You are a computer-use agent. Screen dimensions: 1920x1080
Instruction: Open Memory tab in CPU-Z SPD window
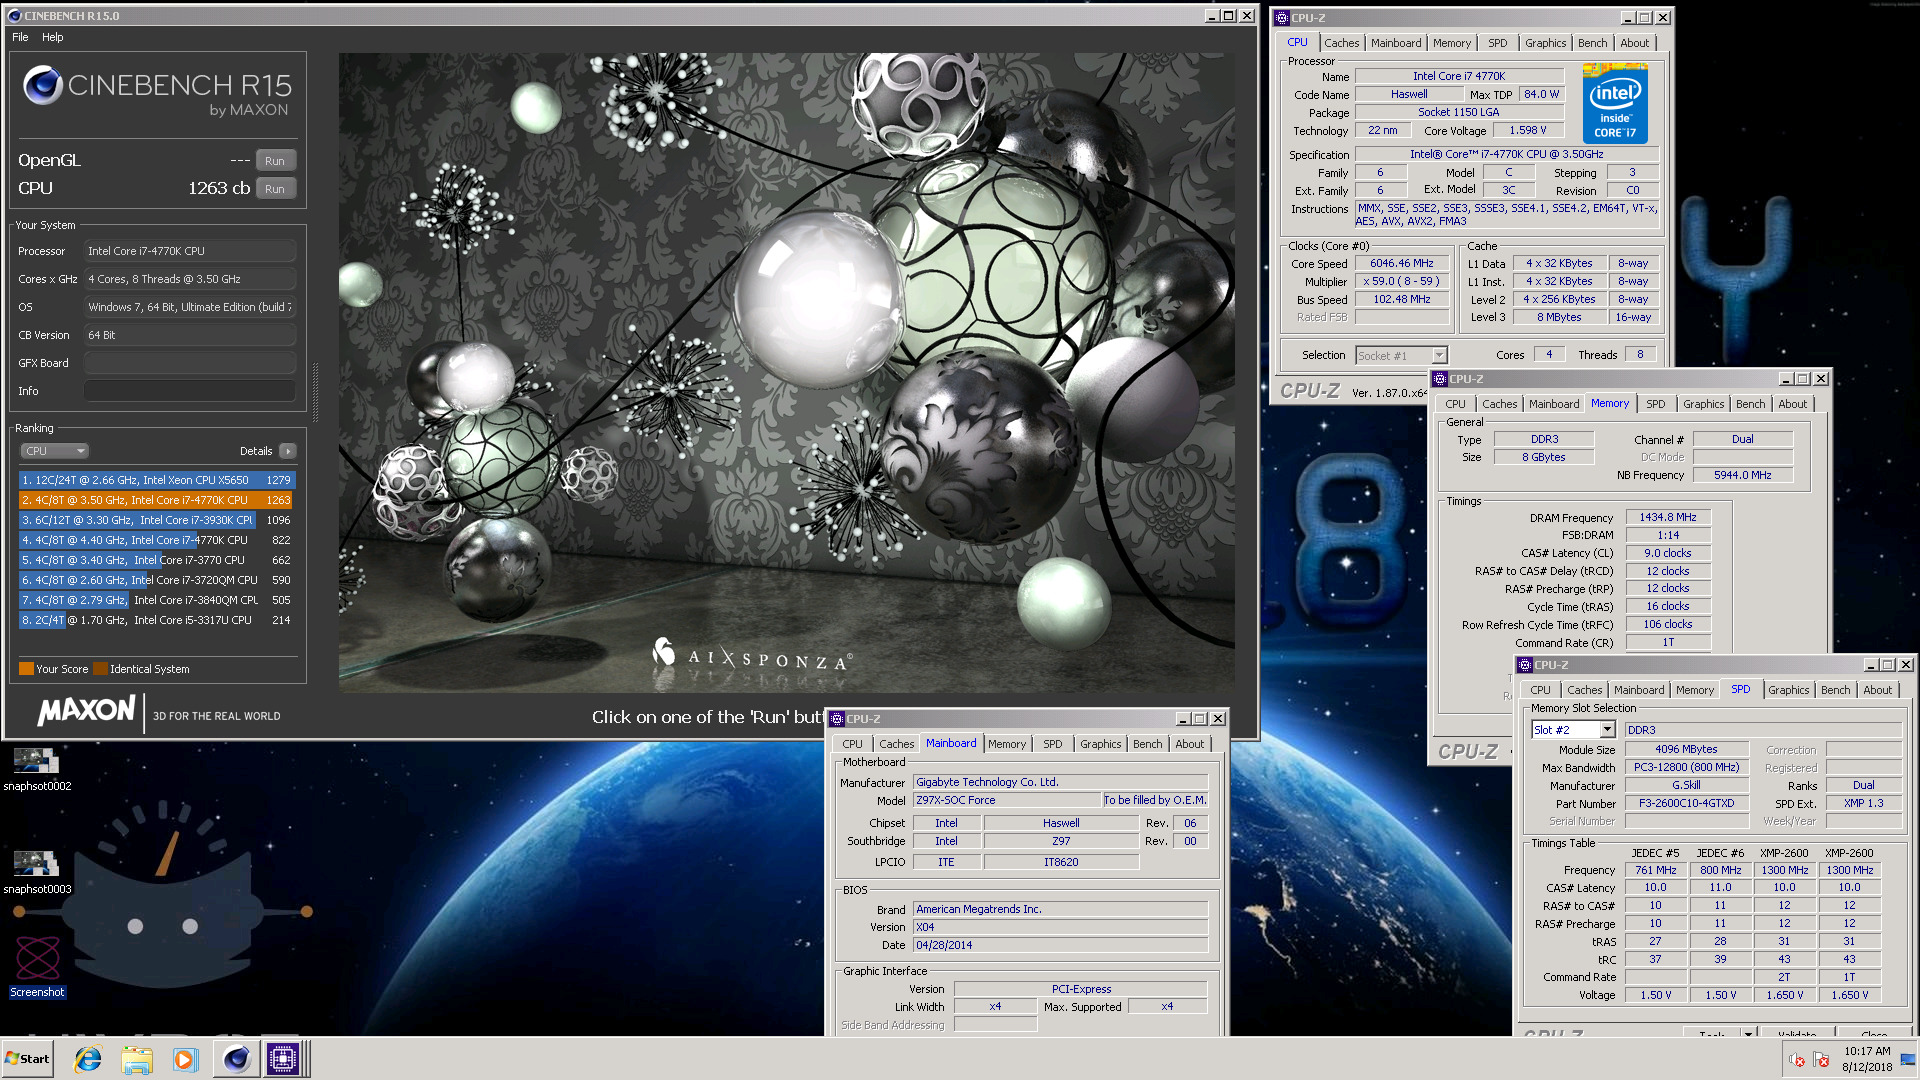(x=1694, y=690)
